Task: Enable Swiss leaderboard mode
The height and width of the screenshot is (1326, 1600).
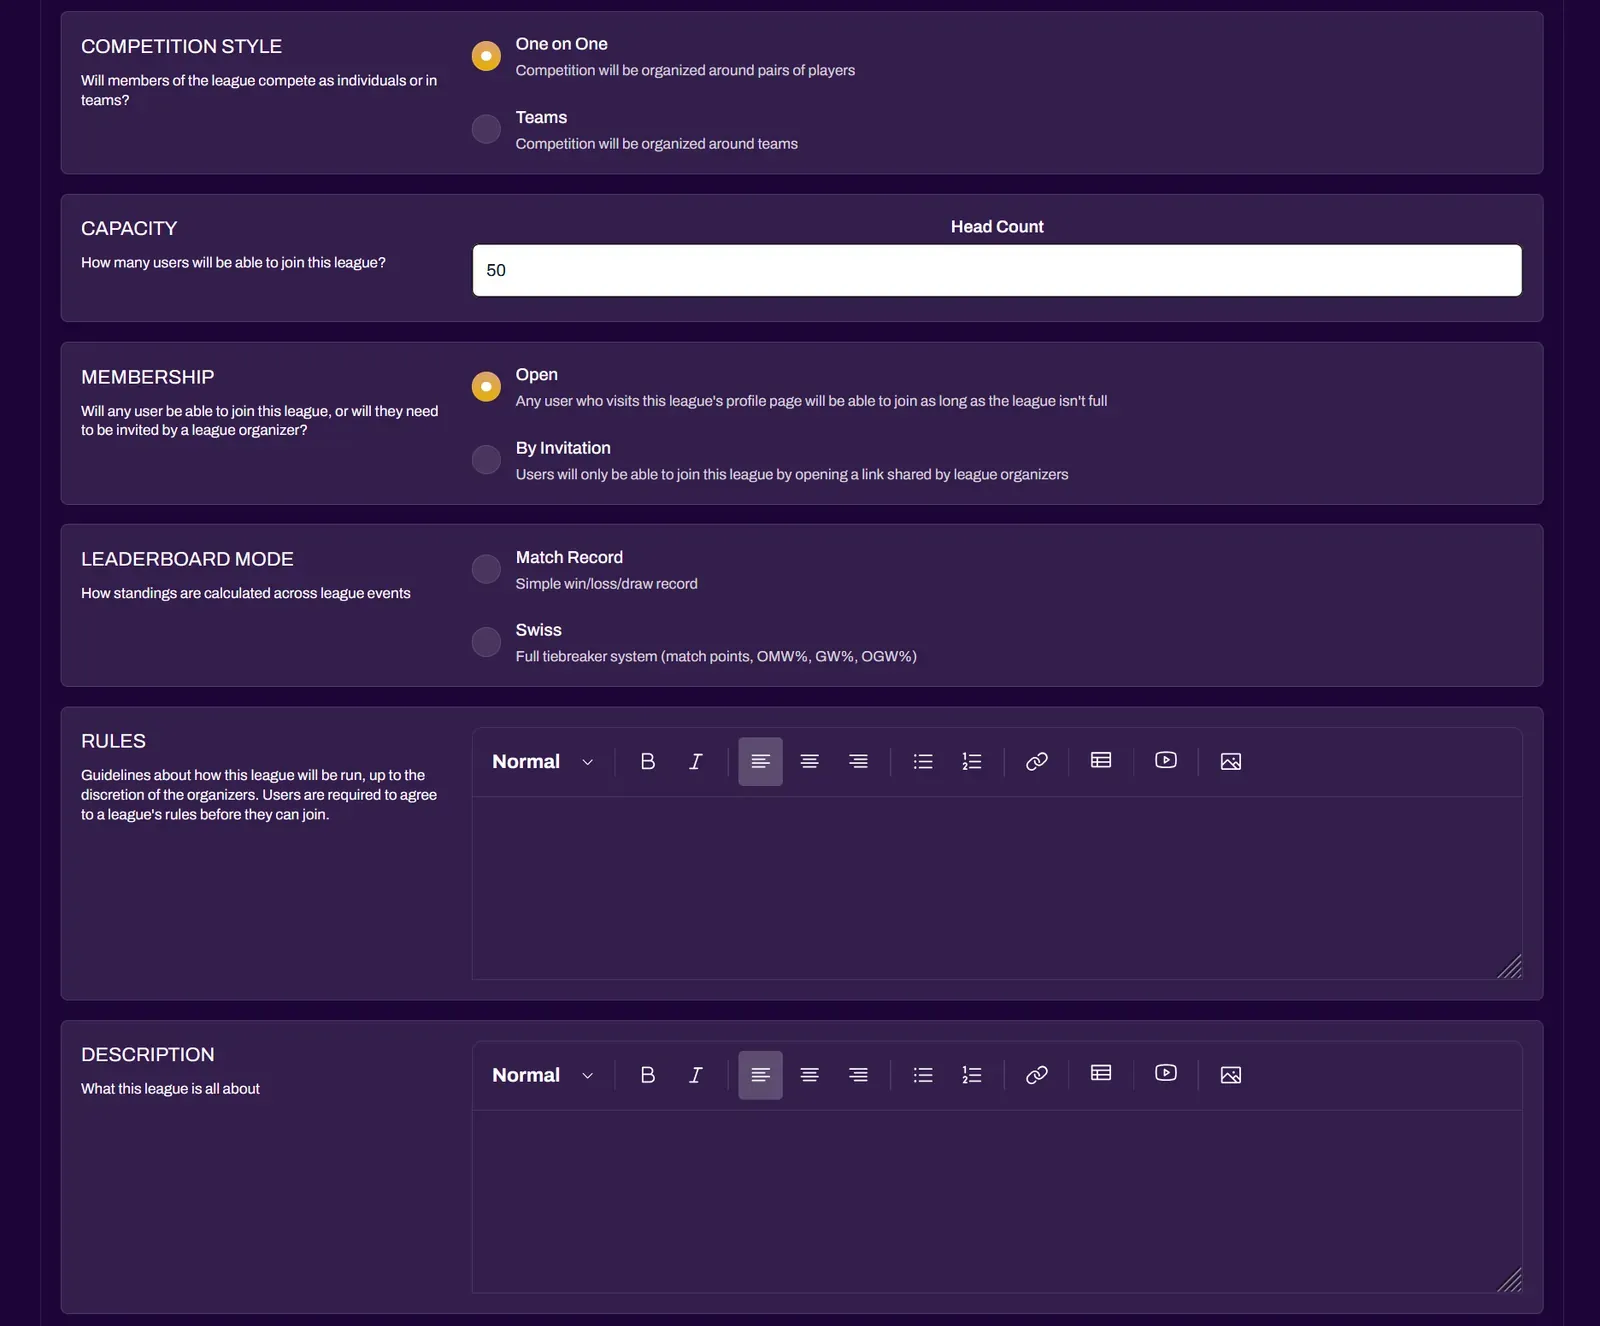Action: [486, 641]
